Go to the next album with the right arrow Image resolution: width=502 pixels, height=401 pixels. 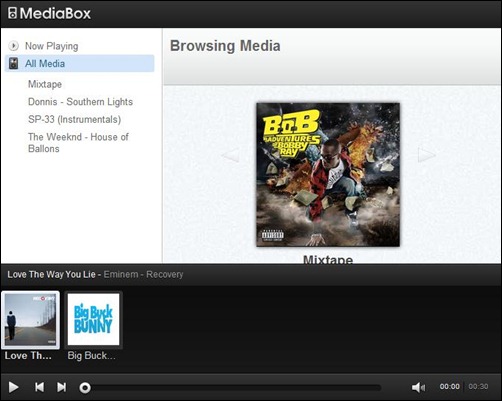(427, 155)
